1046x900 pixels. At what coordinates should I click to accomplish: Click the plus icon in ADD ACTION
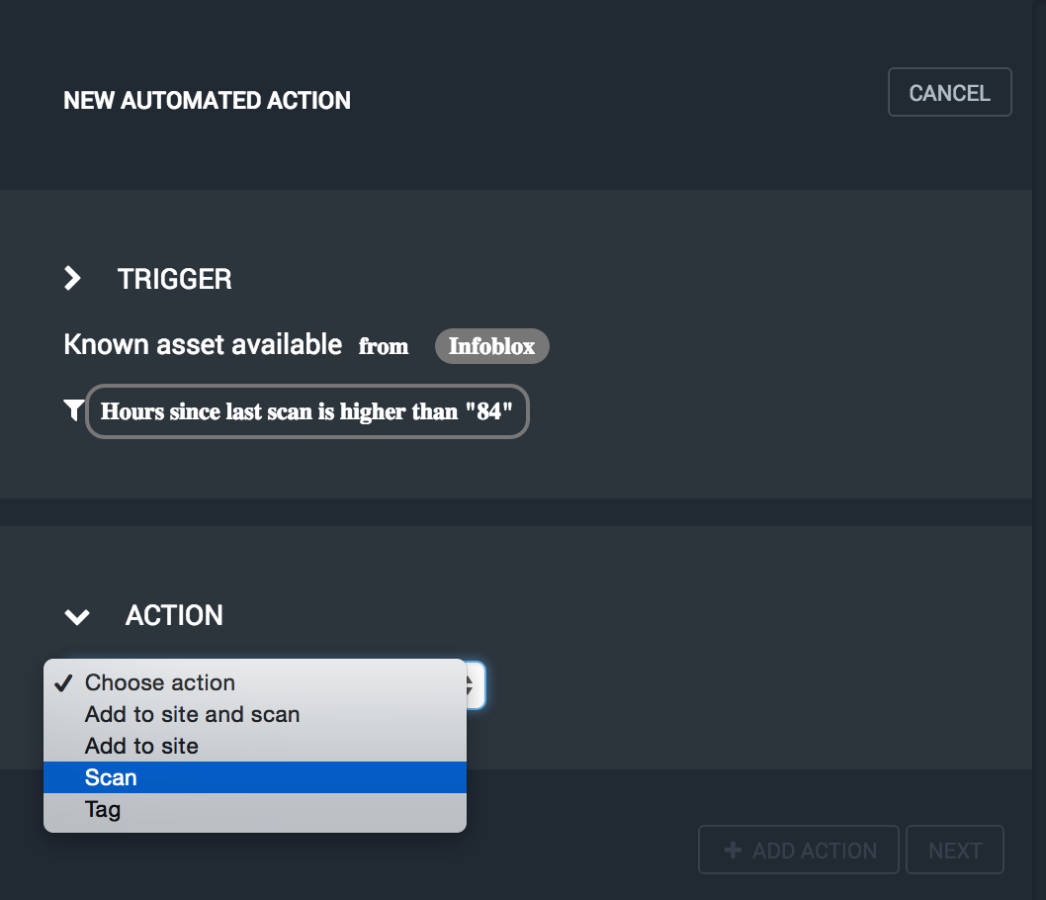(732, 850)
